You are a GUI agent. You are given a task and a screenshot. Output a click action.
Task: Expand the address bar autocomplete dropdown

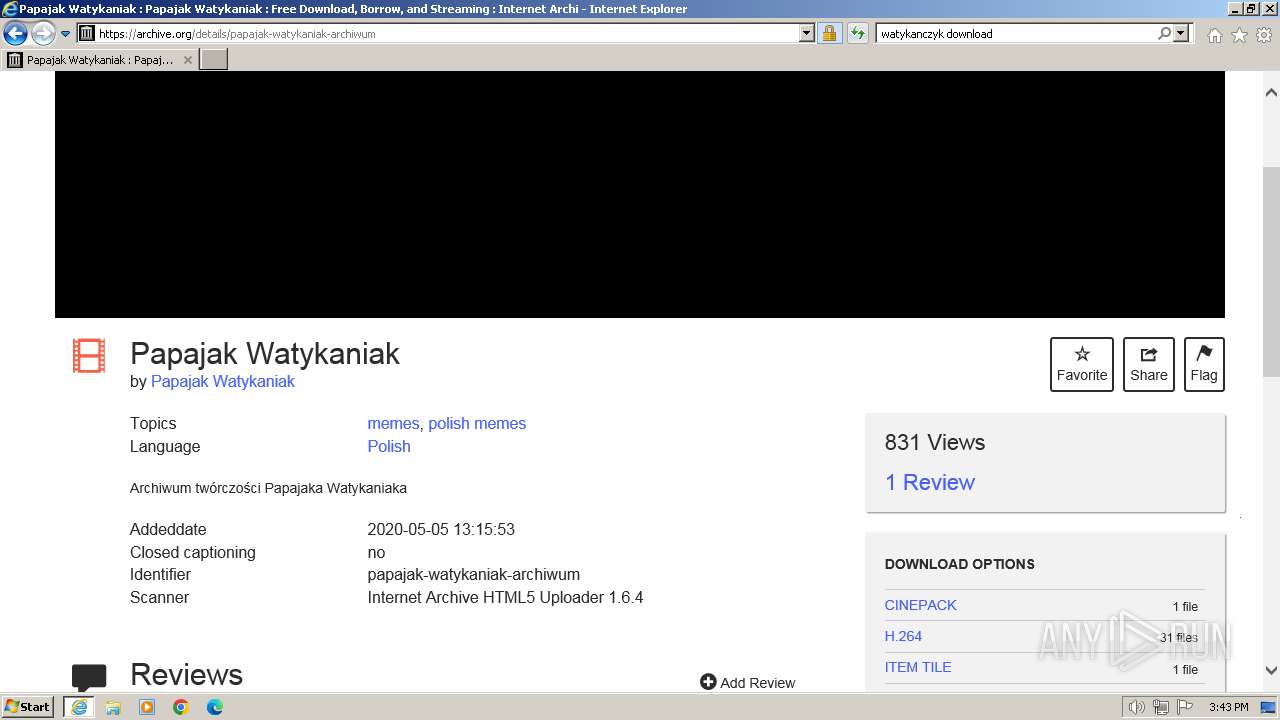click(x=807, y=33)
